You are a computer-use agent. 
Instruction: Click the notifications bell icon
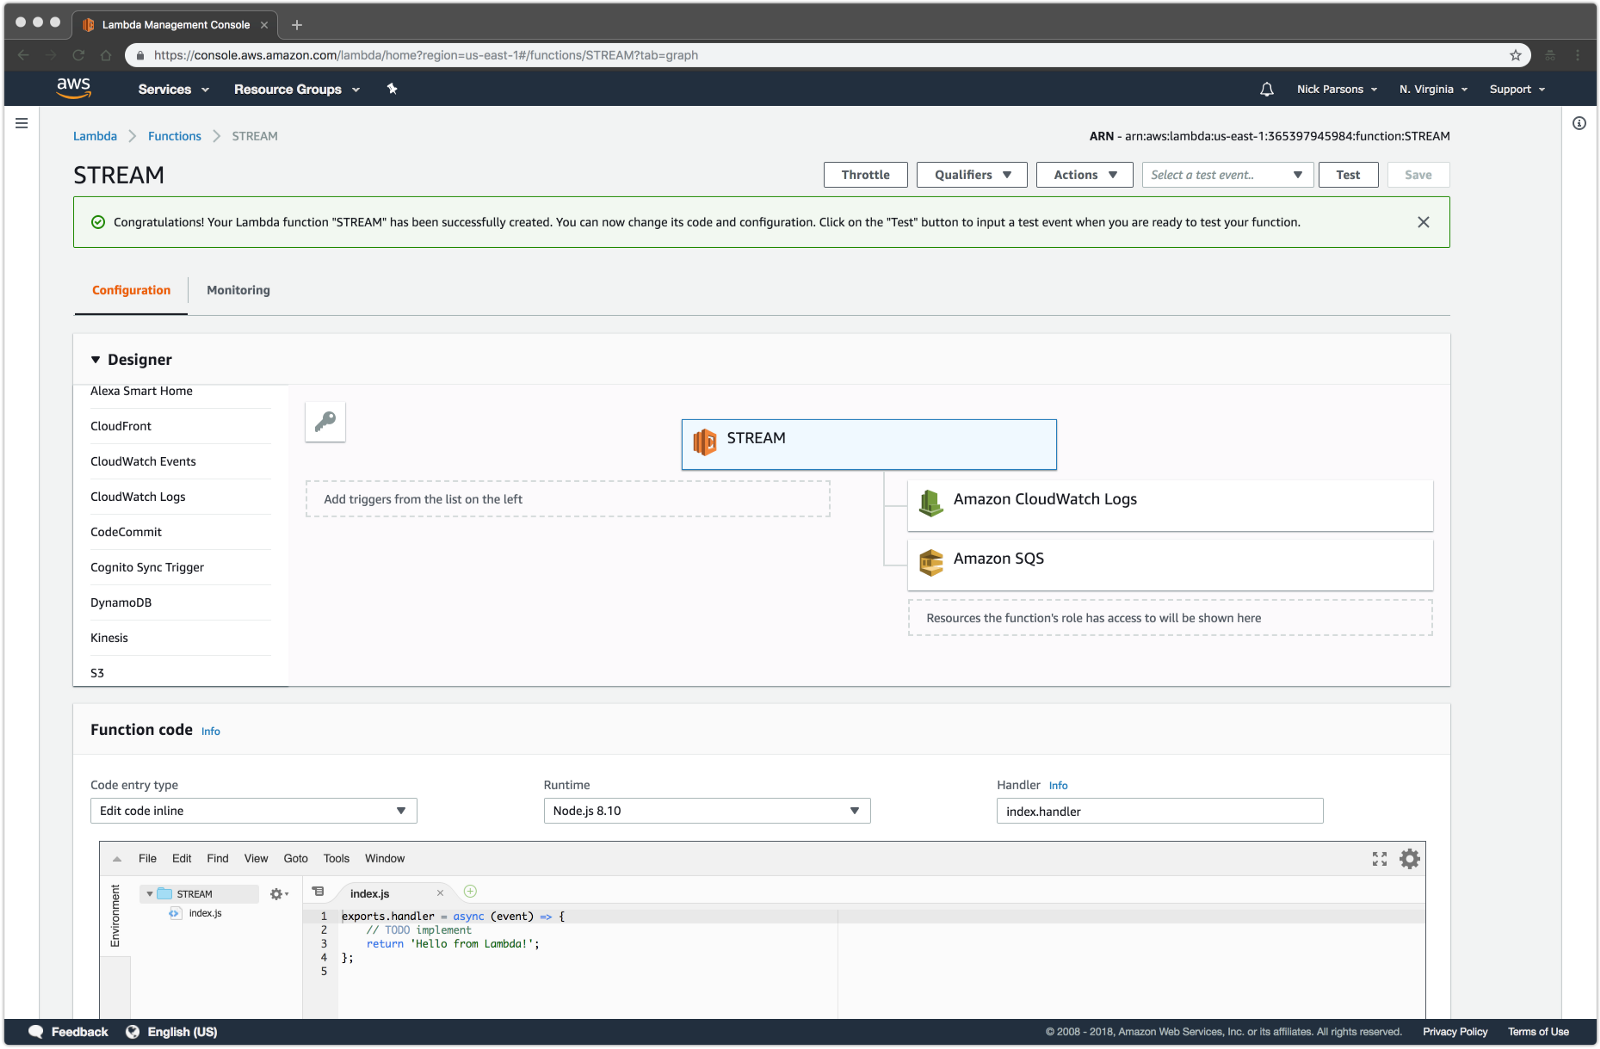1266,89
